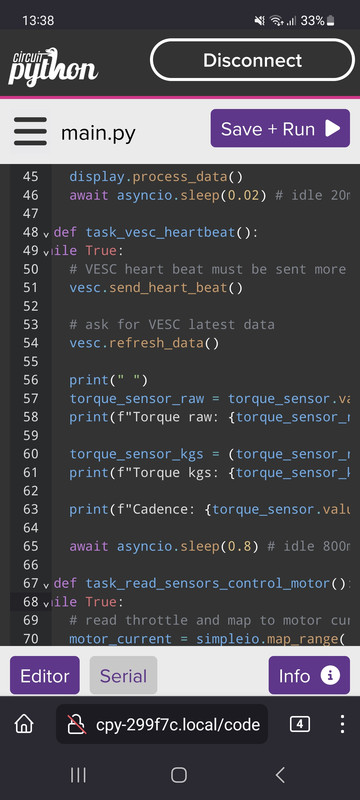The width and height of the screenshot is (360, 800).
Task: Click the CircuitPython logo
Action: [54, 66]
